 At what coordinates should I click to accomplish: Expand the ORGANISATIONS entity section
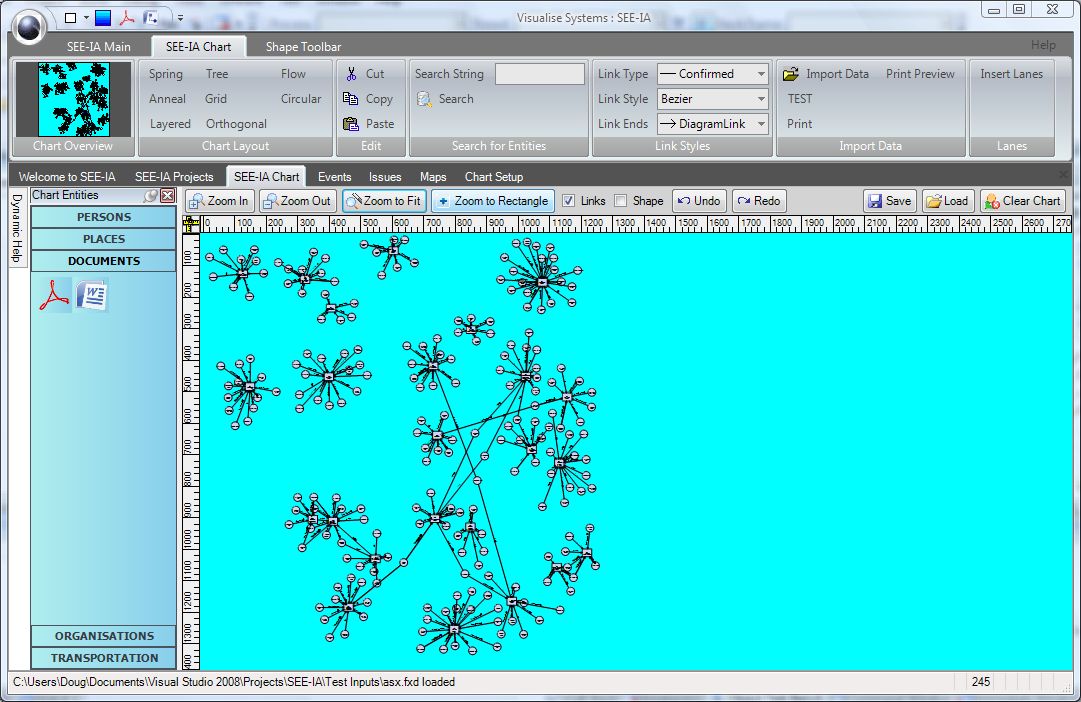(104, 636)
